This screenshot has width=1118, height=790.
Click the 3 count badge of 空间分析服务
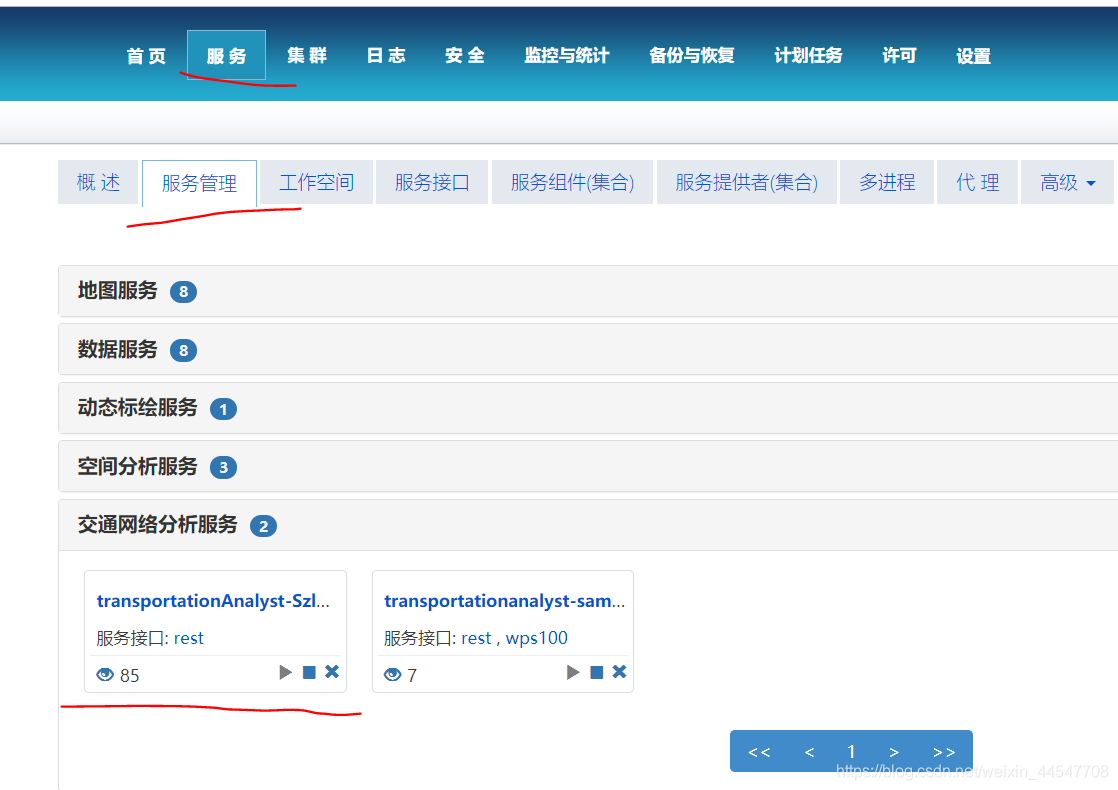pos(223,468)
